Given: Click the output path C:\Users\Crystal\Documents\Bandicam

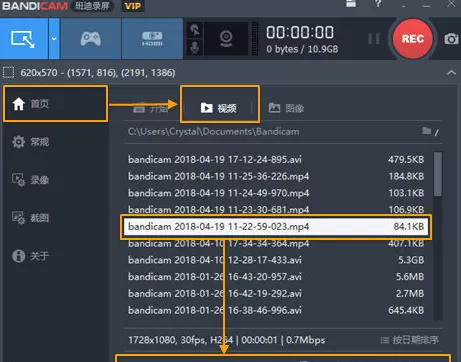Looking at the screenshot, I should (x=213, y=132).
